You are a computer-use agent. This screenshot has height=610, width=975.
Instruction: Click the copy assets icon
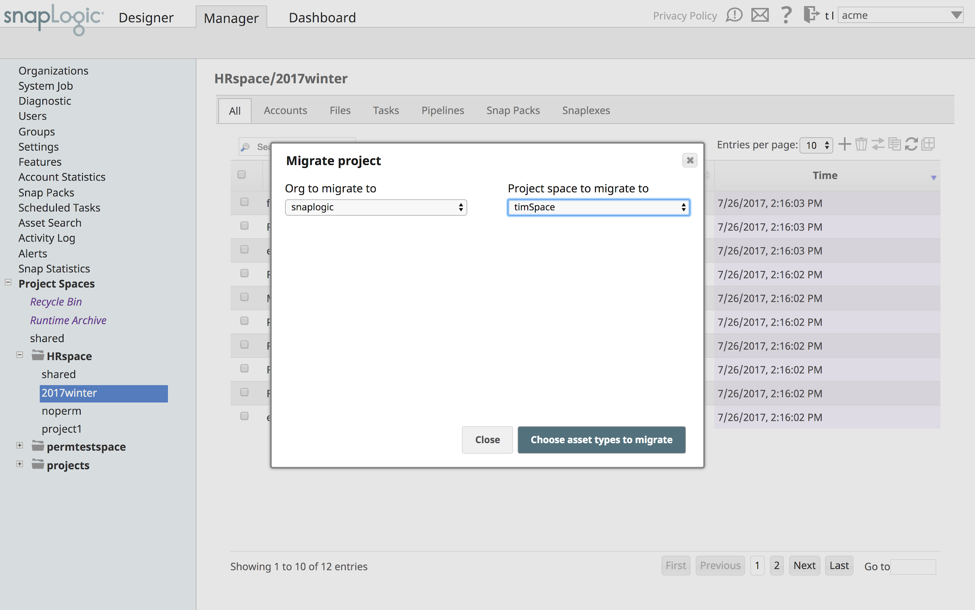(x=895, y=144)
